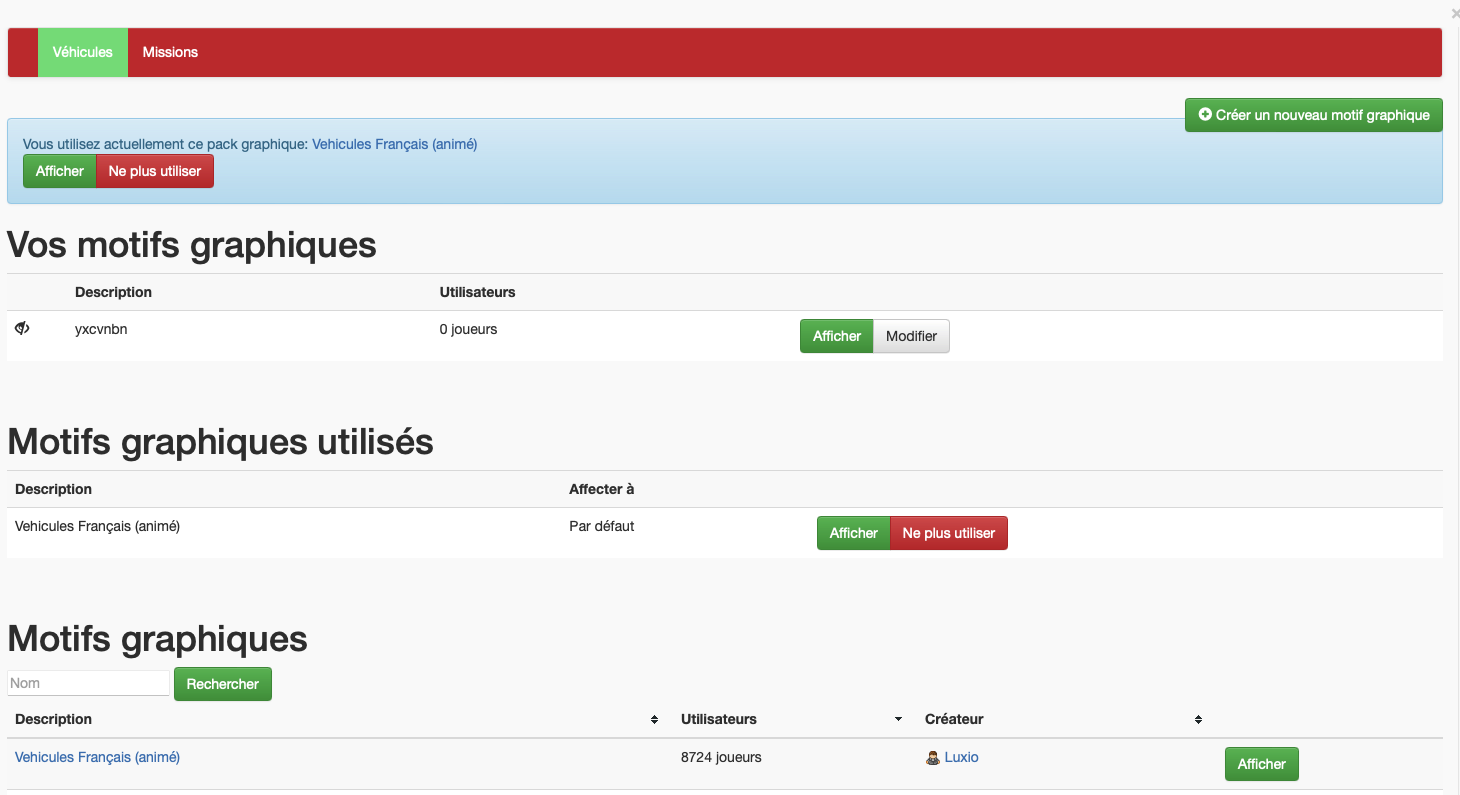Open the Missions tab

pyautogui.click(x=170, y=52)
